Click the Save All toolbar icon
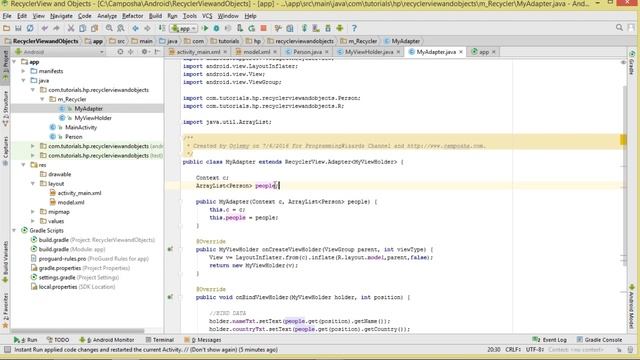Screen dimensions: 640x360 coord(18,28)
